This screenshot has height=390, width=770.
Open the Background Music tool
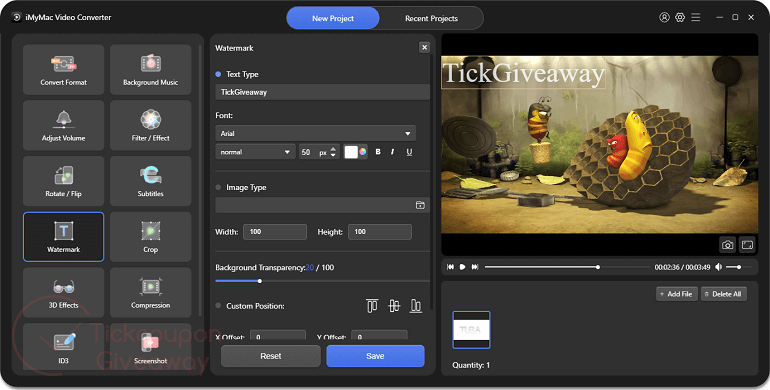coord(150,70)
